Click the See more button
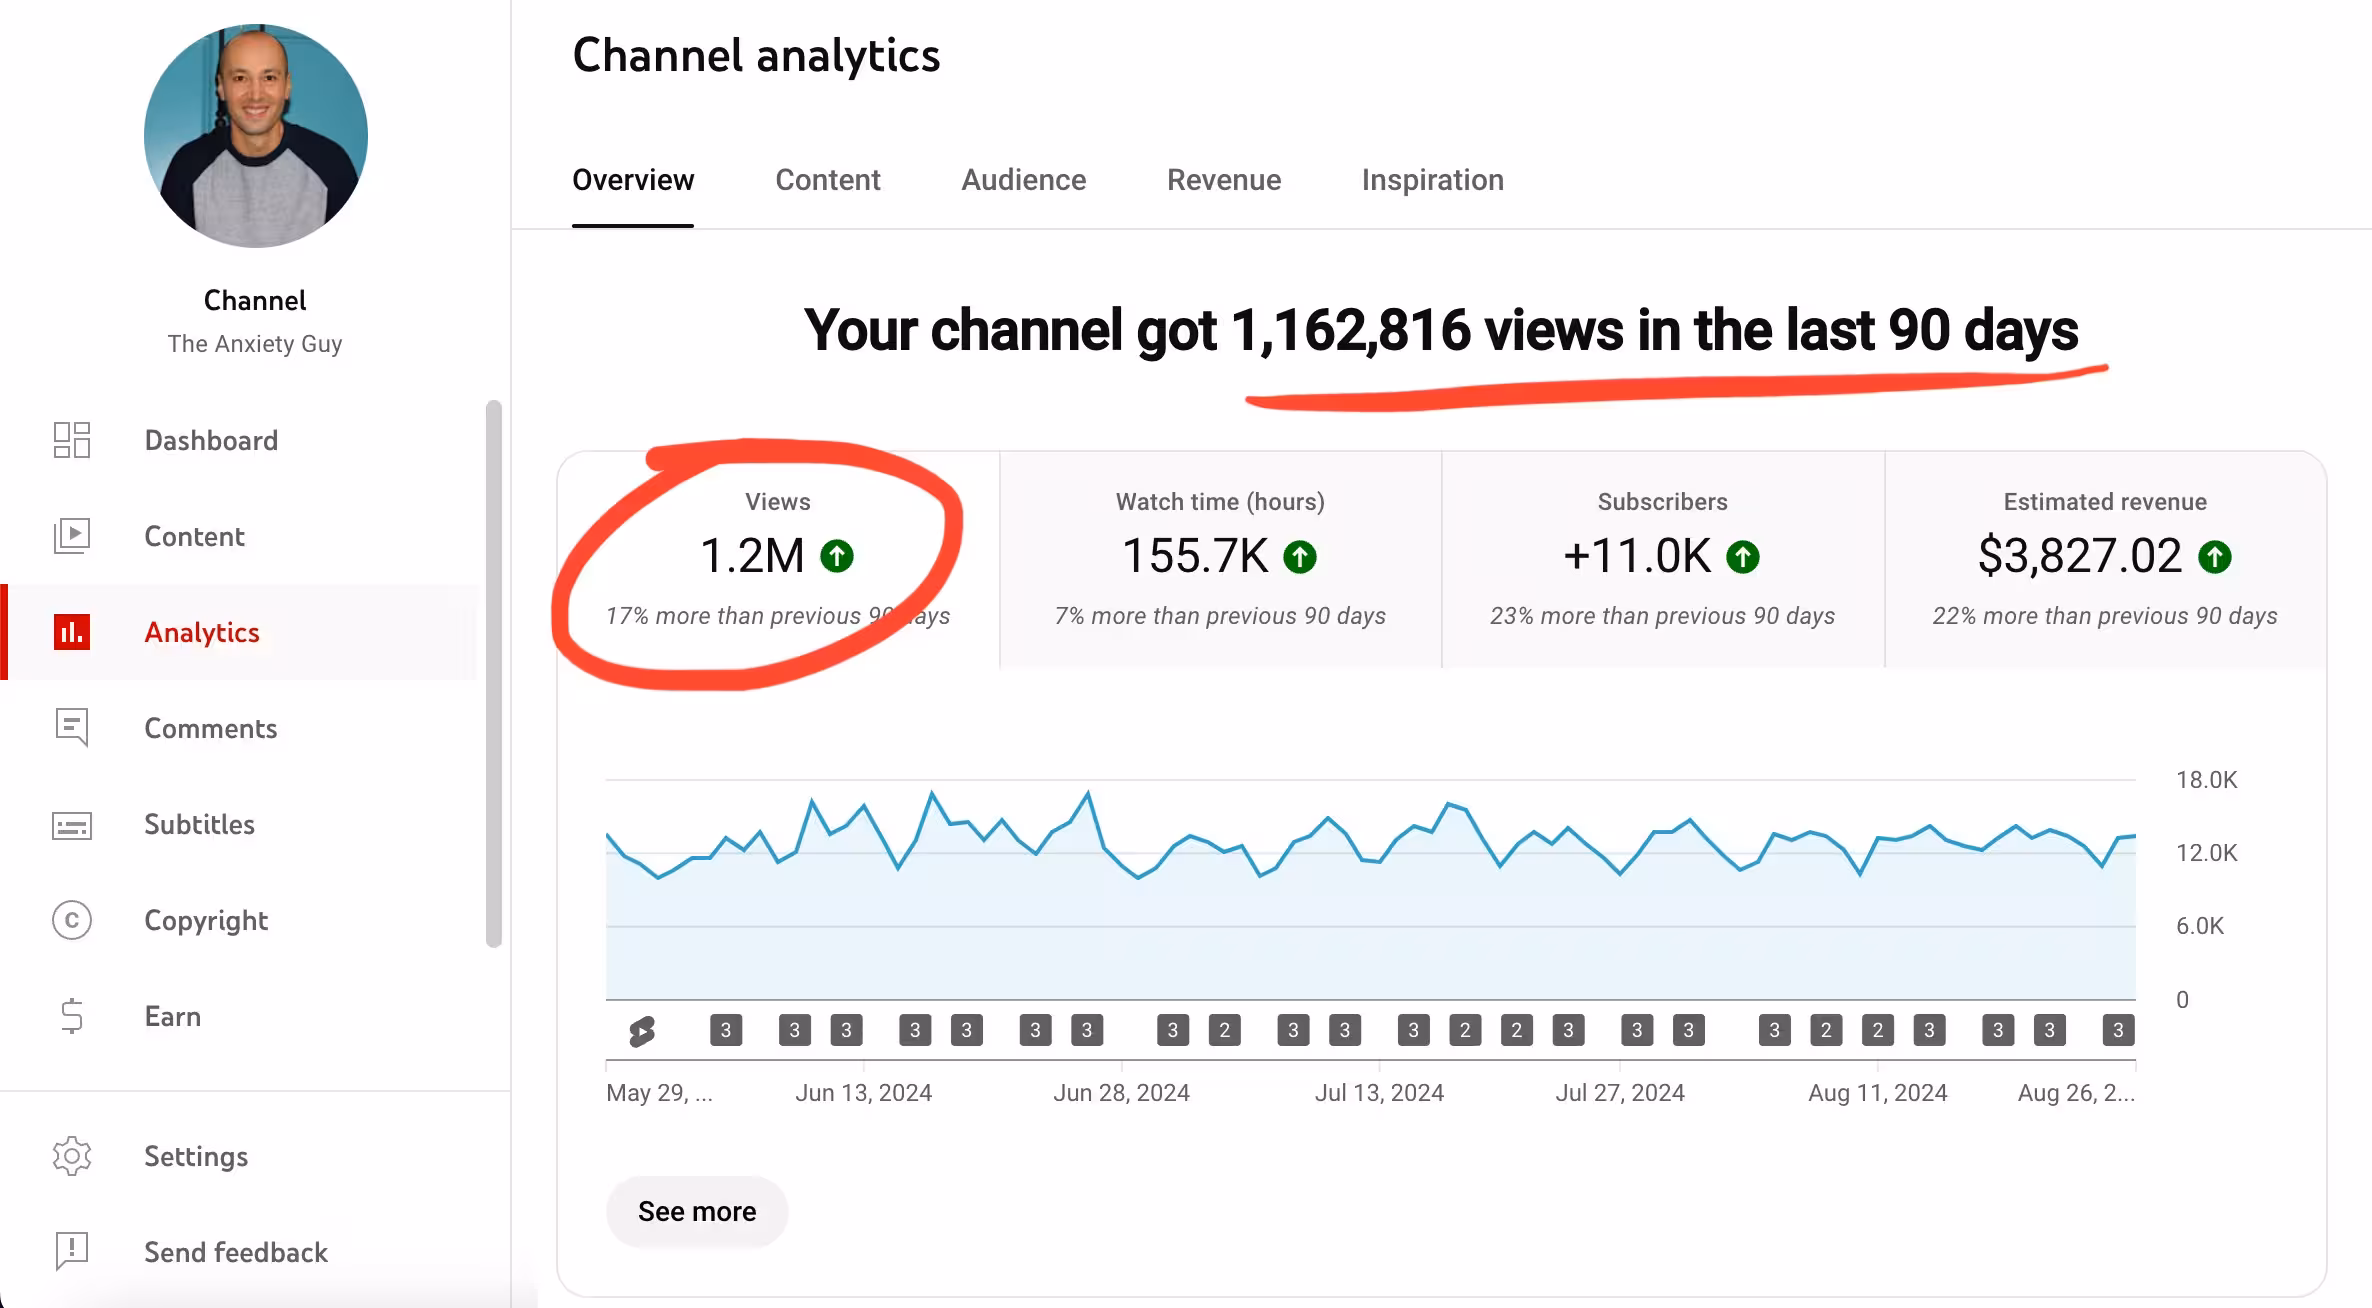 pyautogui.click(x=697, y=1212)
